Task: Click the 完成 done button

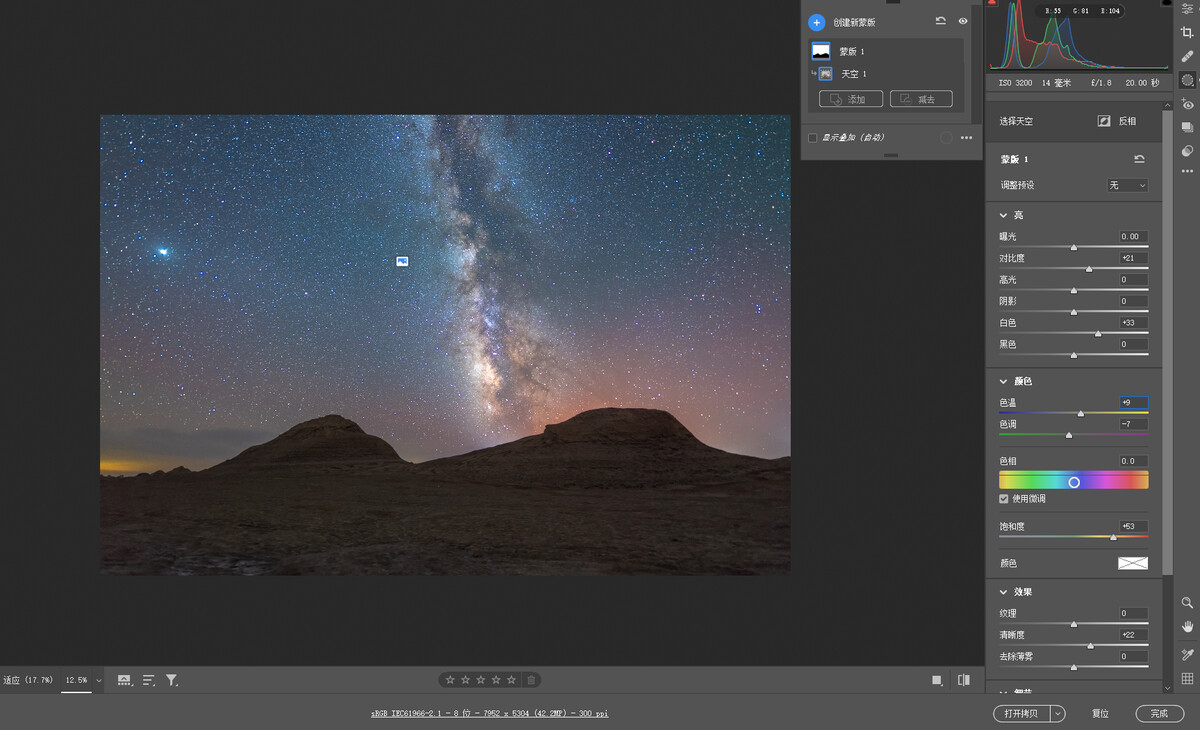Action: (1160, 714)
